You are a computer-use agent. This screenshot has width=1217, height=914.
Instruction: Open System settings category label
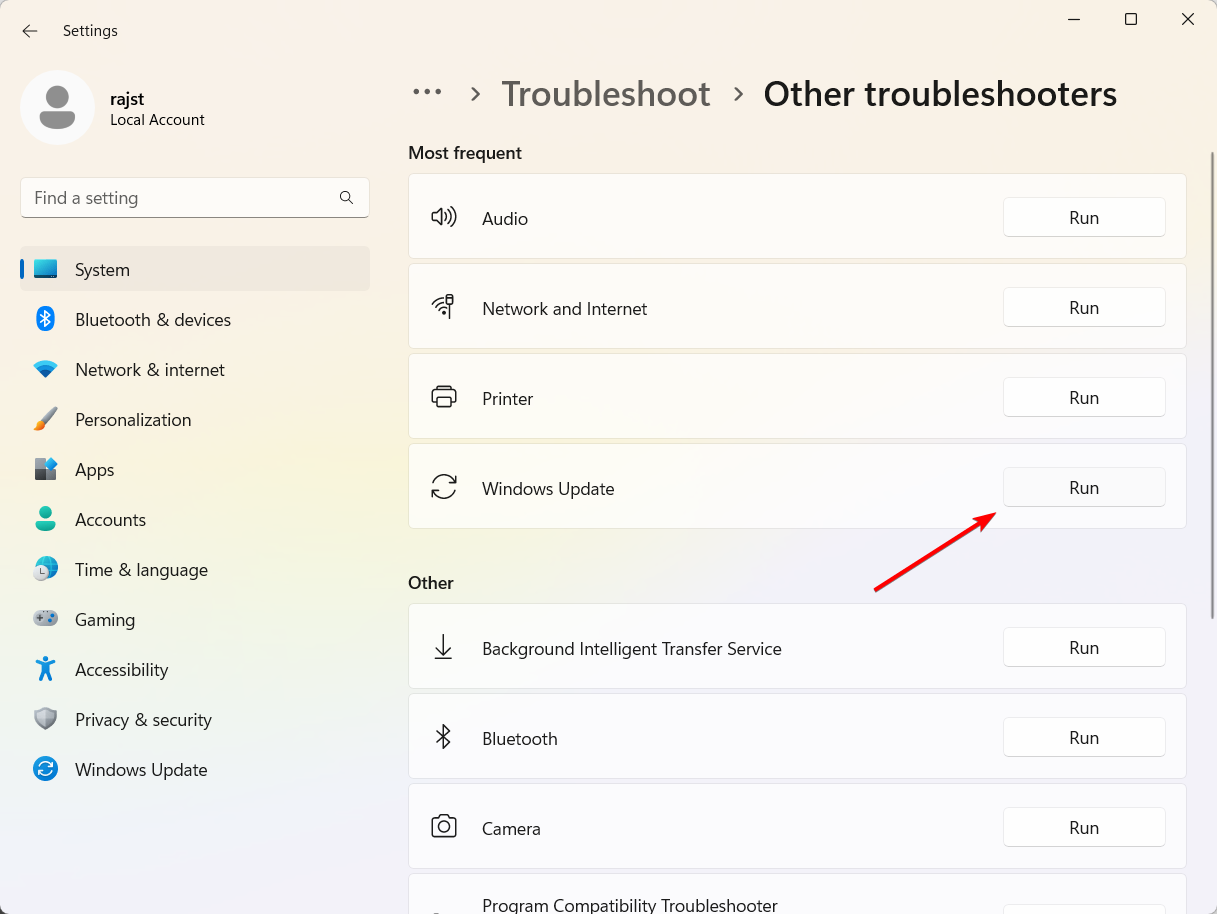[x=102, y=270]
